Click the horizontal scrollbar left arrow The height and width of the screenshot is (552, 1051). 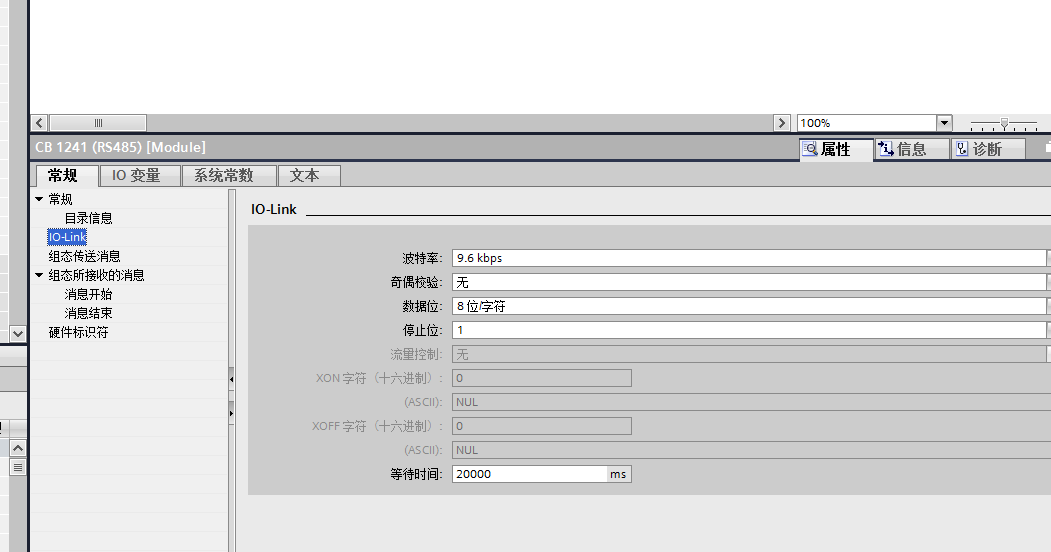pyautogui.click(x=40, y=123)
